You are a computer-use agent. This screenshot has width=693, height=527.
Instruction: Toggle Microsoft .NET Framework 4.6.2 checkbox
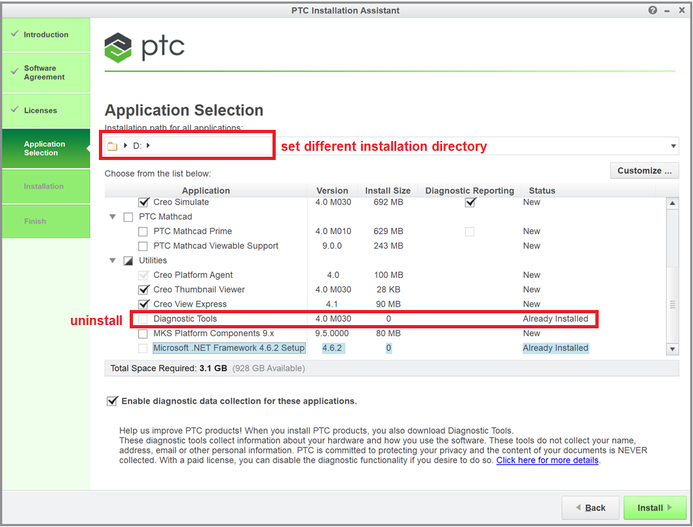click(143, 348)
